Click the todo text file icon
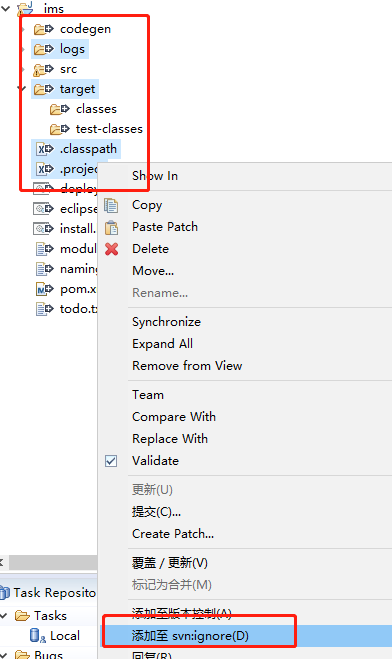The height and width of the screenshot is (659, 392). [45, 309]
